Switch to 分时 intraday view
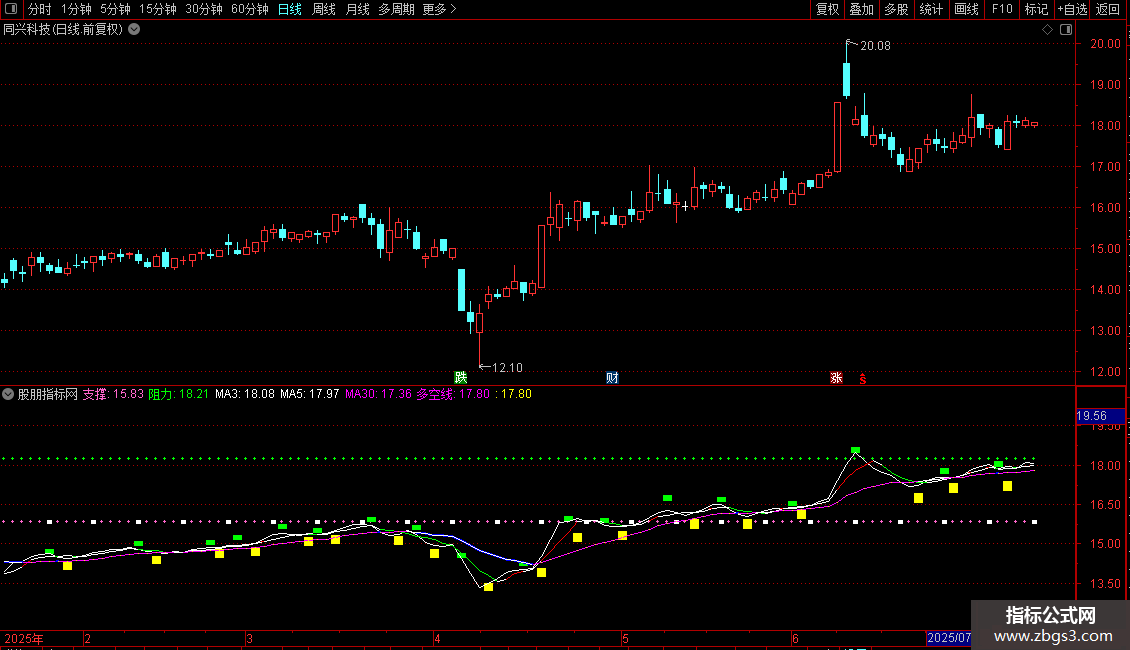The height and width of the screenshot is (650, 1130). coord(40,9)
